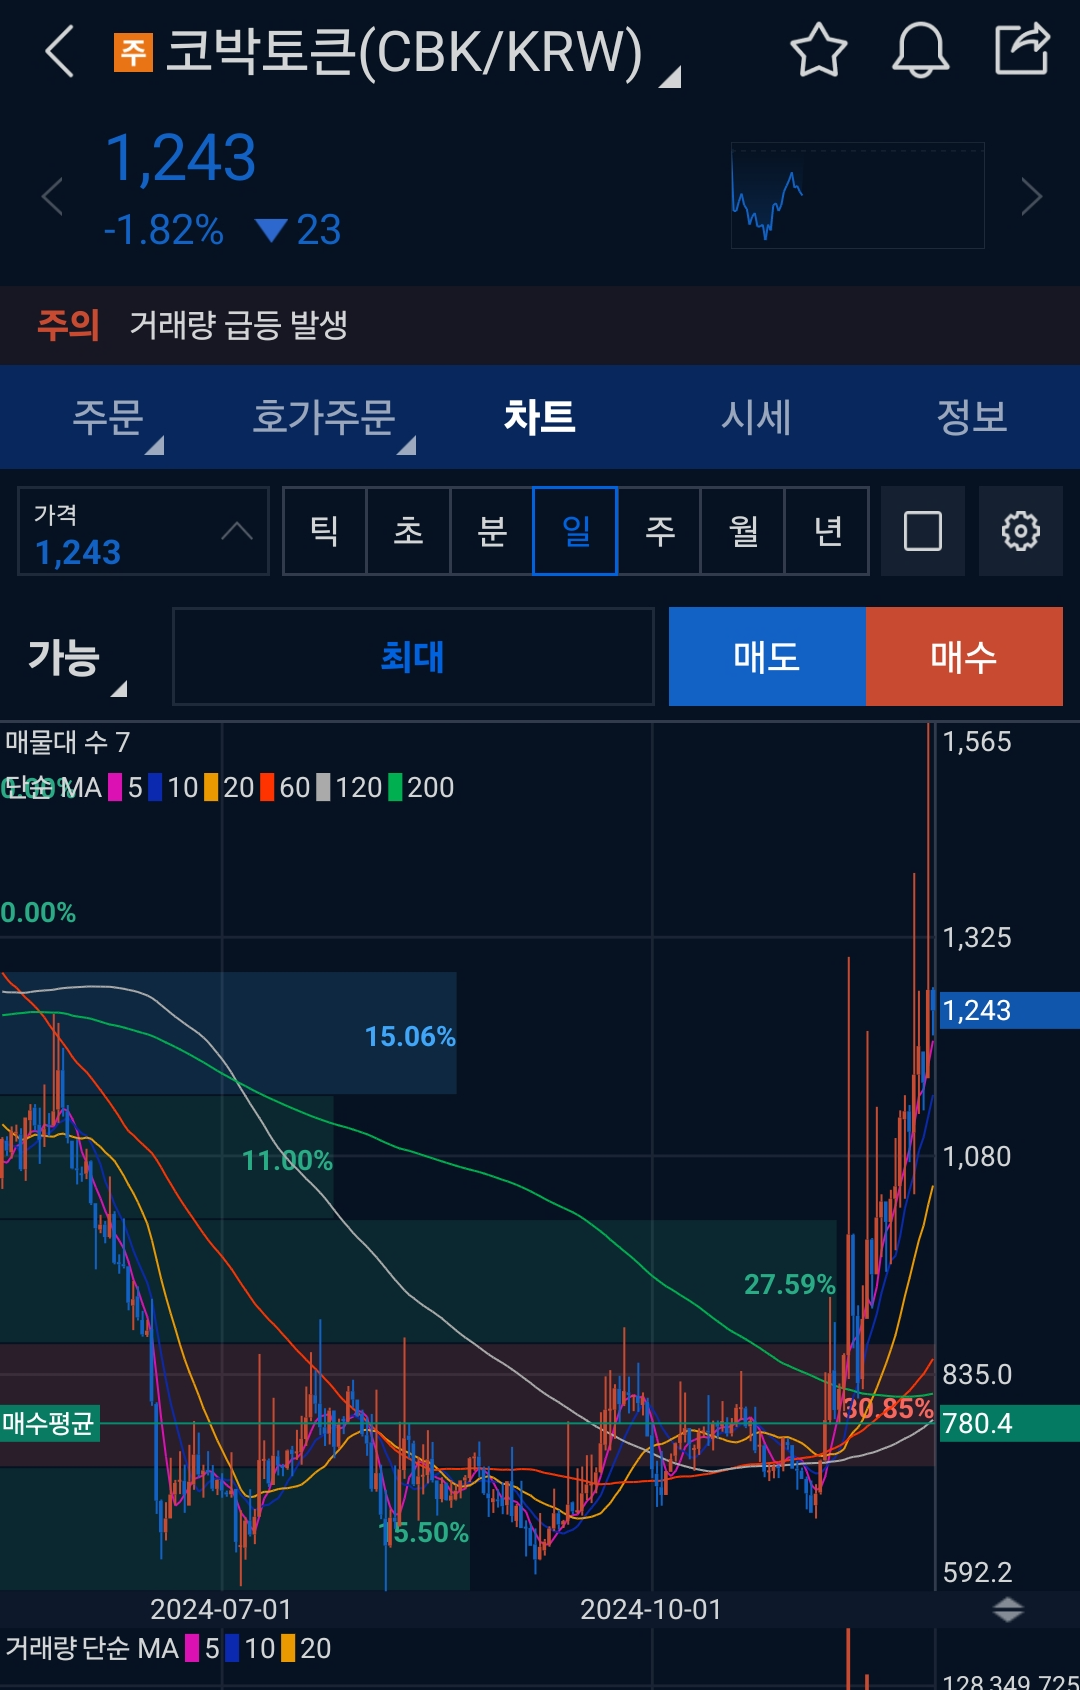The width and height of the screenshot is (1080, 1690).
Task: Tap the 30.85% volume profile label
Action: click(x=887, y=1409)
